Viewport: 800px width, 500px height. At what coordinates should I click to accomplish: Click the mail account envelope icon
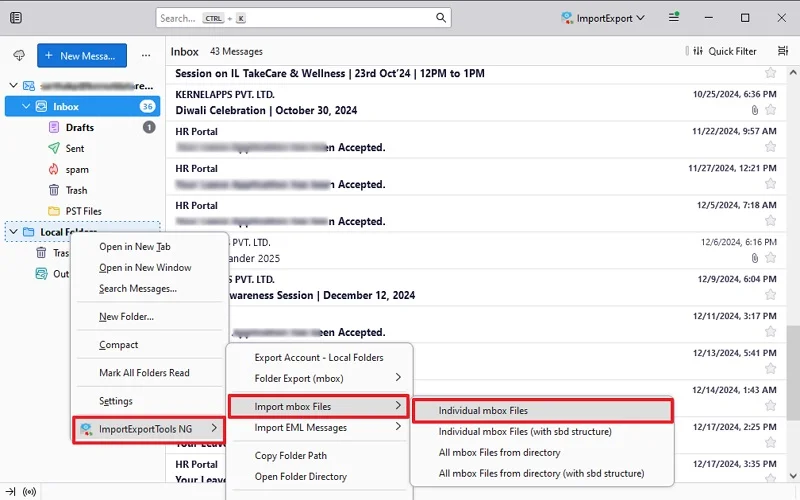[x=29, y=85]
